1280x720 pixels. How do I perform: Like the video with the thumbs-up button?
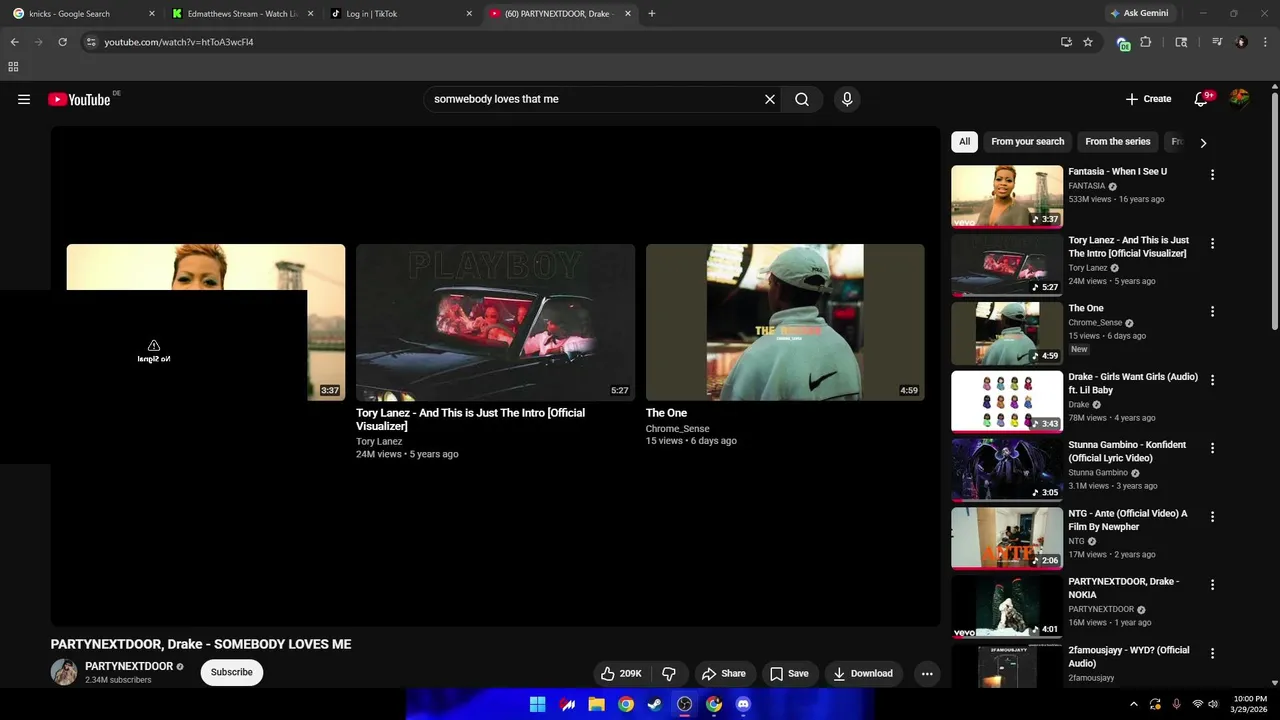621,673
